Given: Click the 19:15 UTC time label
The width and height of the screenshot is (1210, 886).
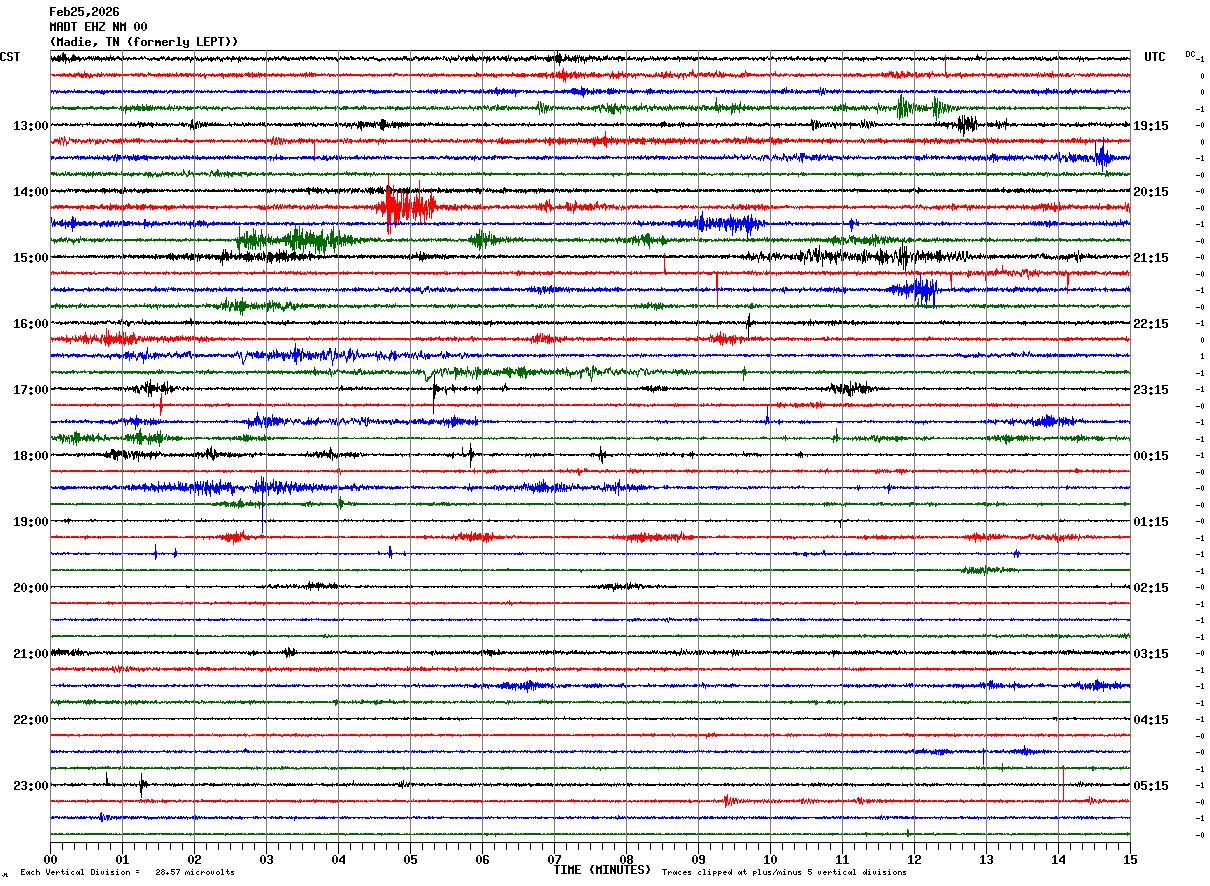Looking at the screenshot, I should coord(1151,126).
